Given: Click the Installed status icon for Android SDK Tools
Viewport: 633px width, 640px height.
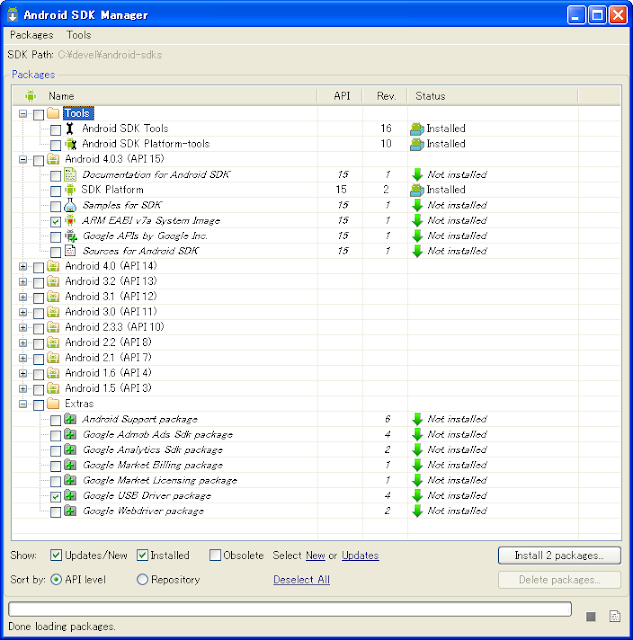Looking at the screenshot, I should tap(417, 129).
